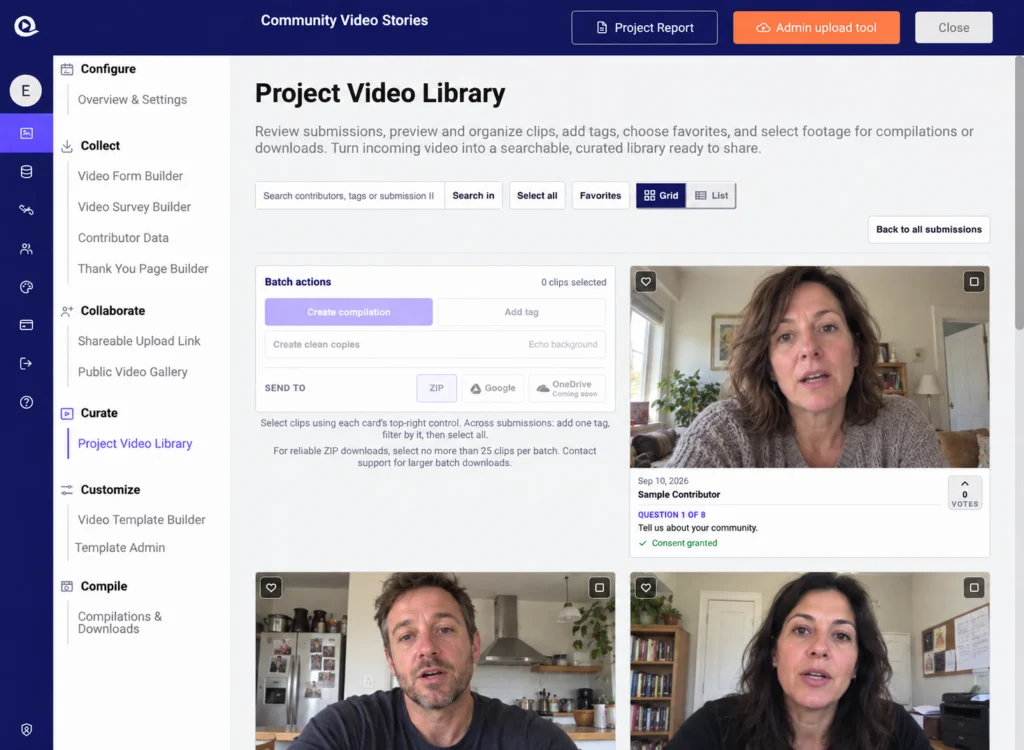Click the Compile section icon
Image resolution: width=1024 pixels, height=750 pixels.
click(67, 586)
